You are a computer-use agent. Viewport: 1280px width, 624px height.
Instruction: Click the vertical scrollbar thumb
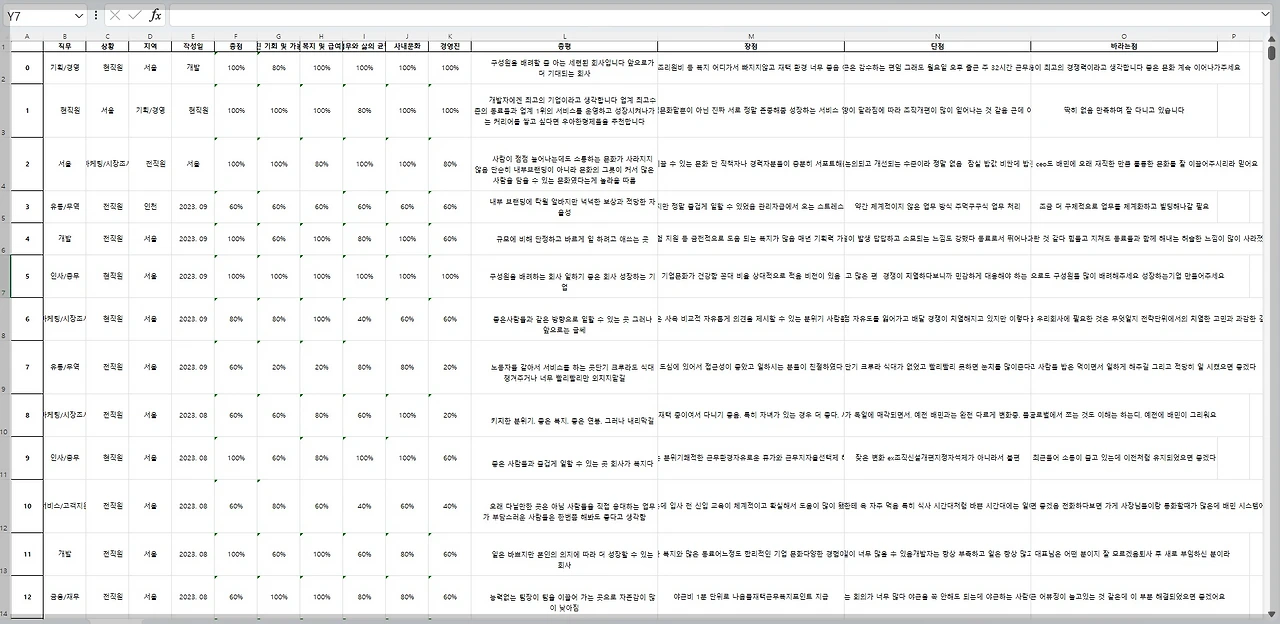point(1272,54)
